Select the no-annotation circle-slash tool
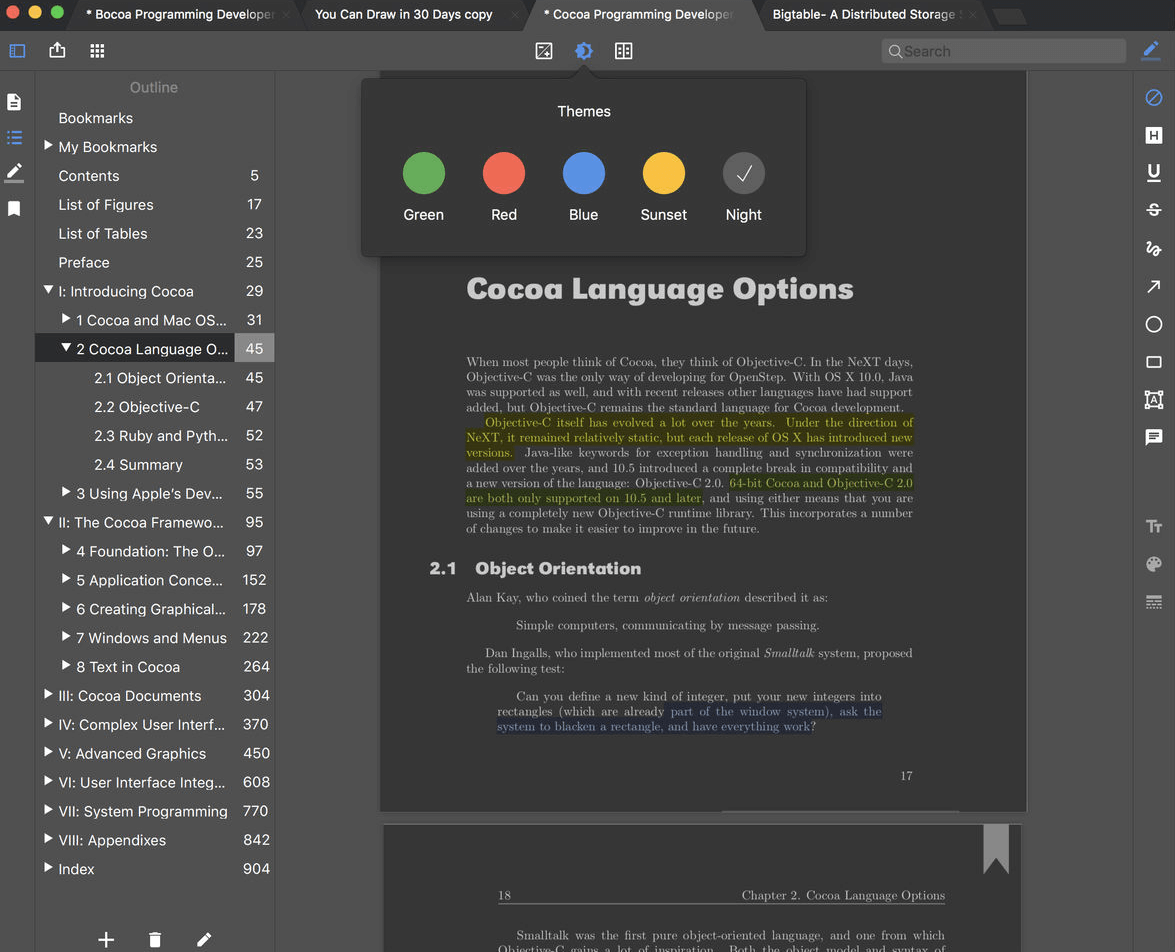The height and width of the screenshot is (952, 1175). pos(1154,97)
